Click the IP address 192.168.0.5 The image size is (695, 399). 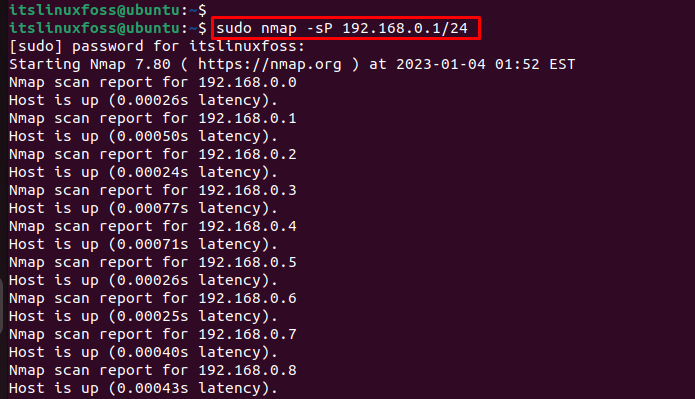tap(247, 262)
